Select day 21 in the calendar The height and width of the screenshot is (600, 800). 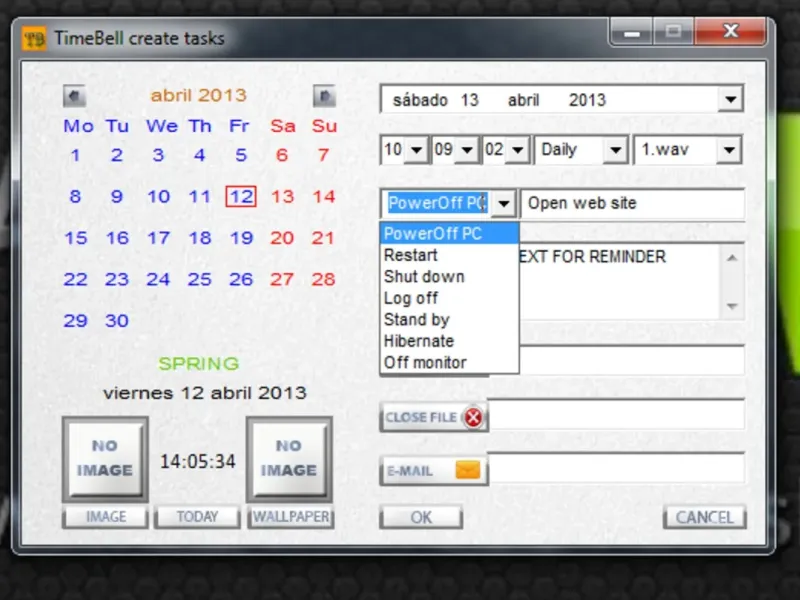pos(323,238)
